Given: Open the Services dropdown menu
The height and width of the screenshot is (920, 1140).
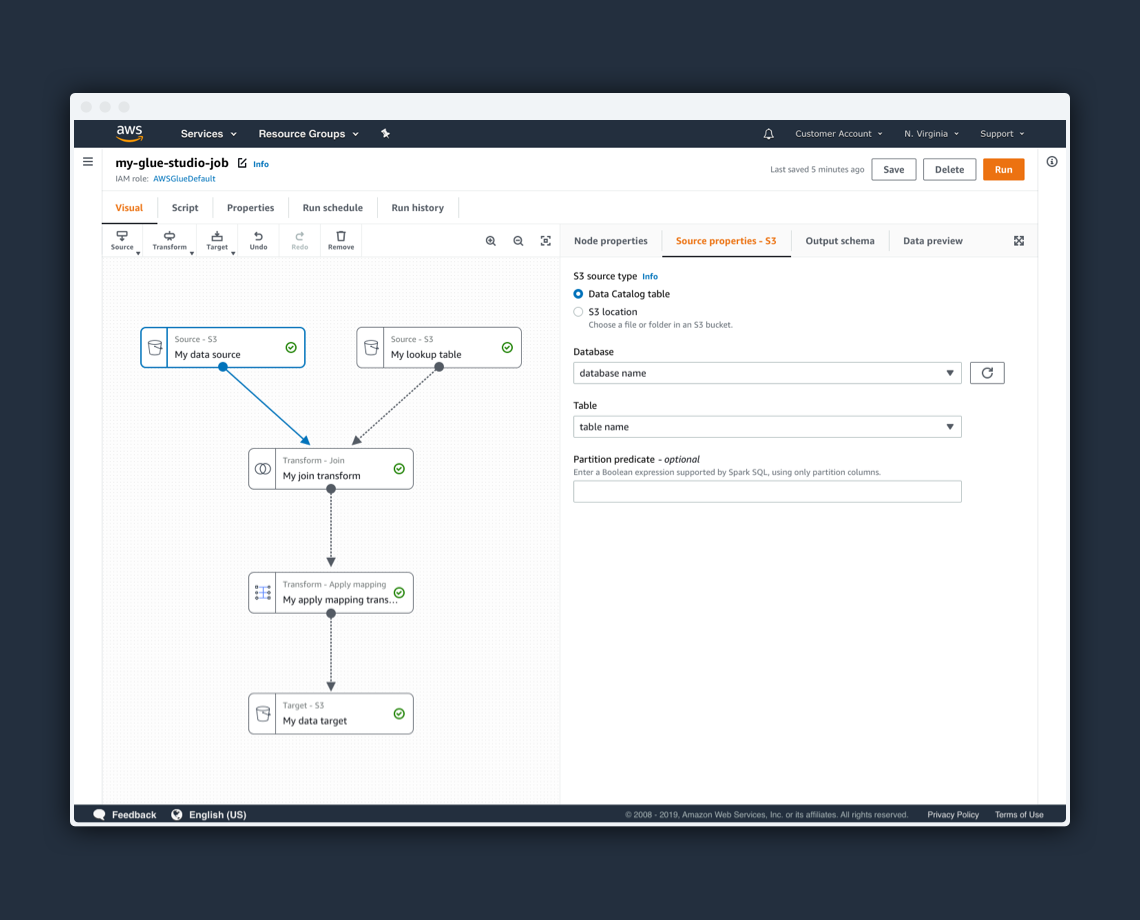Looking at the screenshot, I should [x=209, y=134].
